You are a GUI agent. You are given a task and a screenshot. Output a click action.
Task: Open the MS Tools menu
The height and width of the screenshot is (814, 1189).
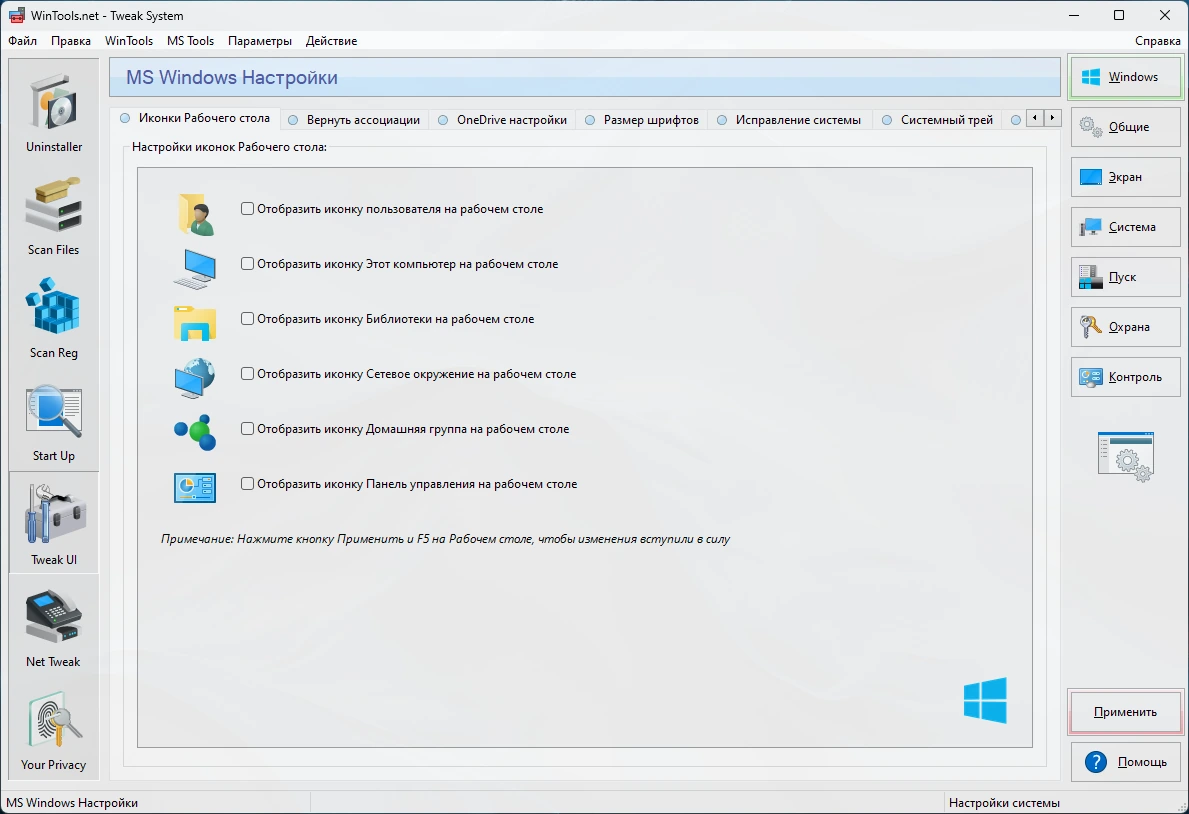[x=190, y=41]
